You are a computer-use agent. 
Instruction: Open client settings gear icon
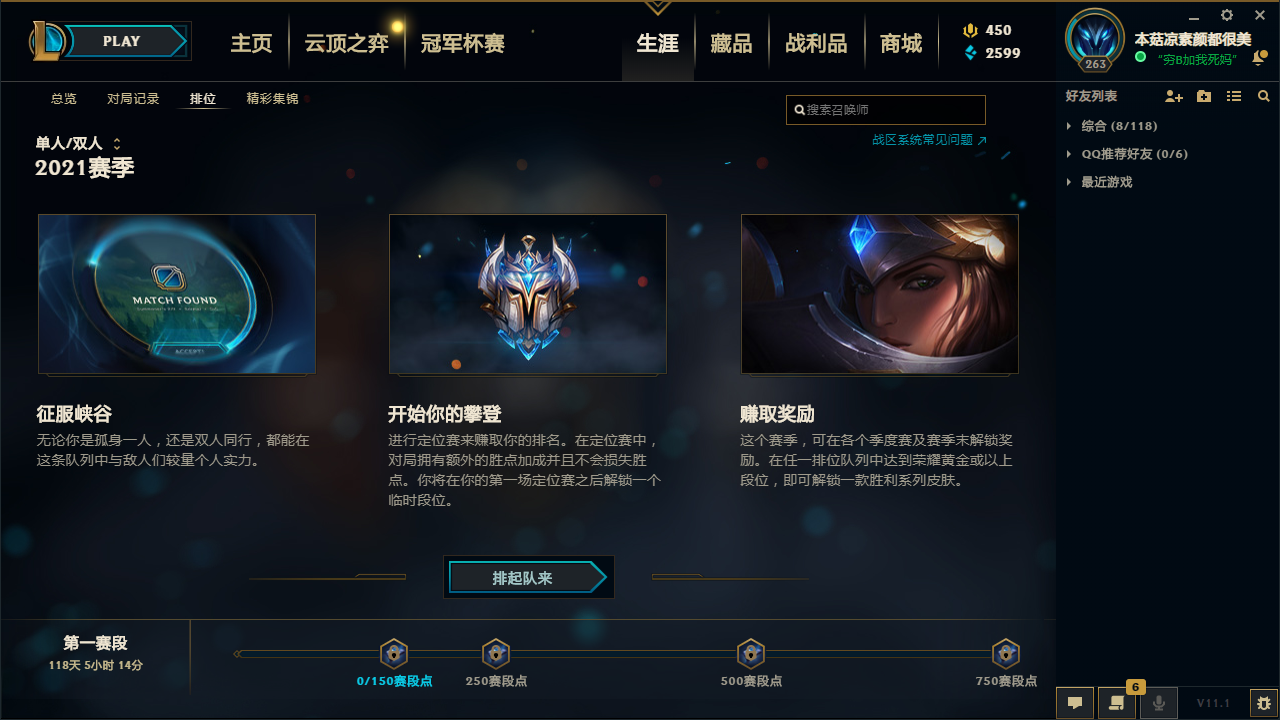click(x=1227, y=15)
